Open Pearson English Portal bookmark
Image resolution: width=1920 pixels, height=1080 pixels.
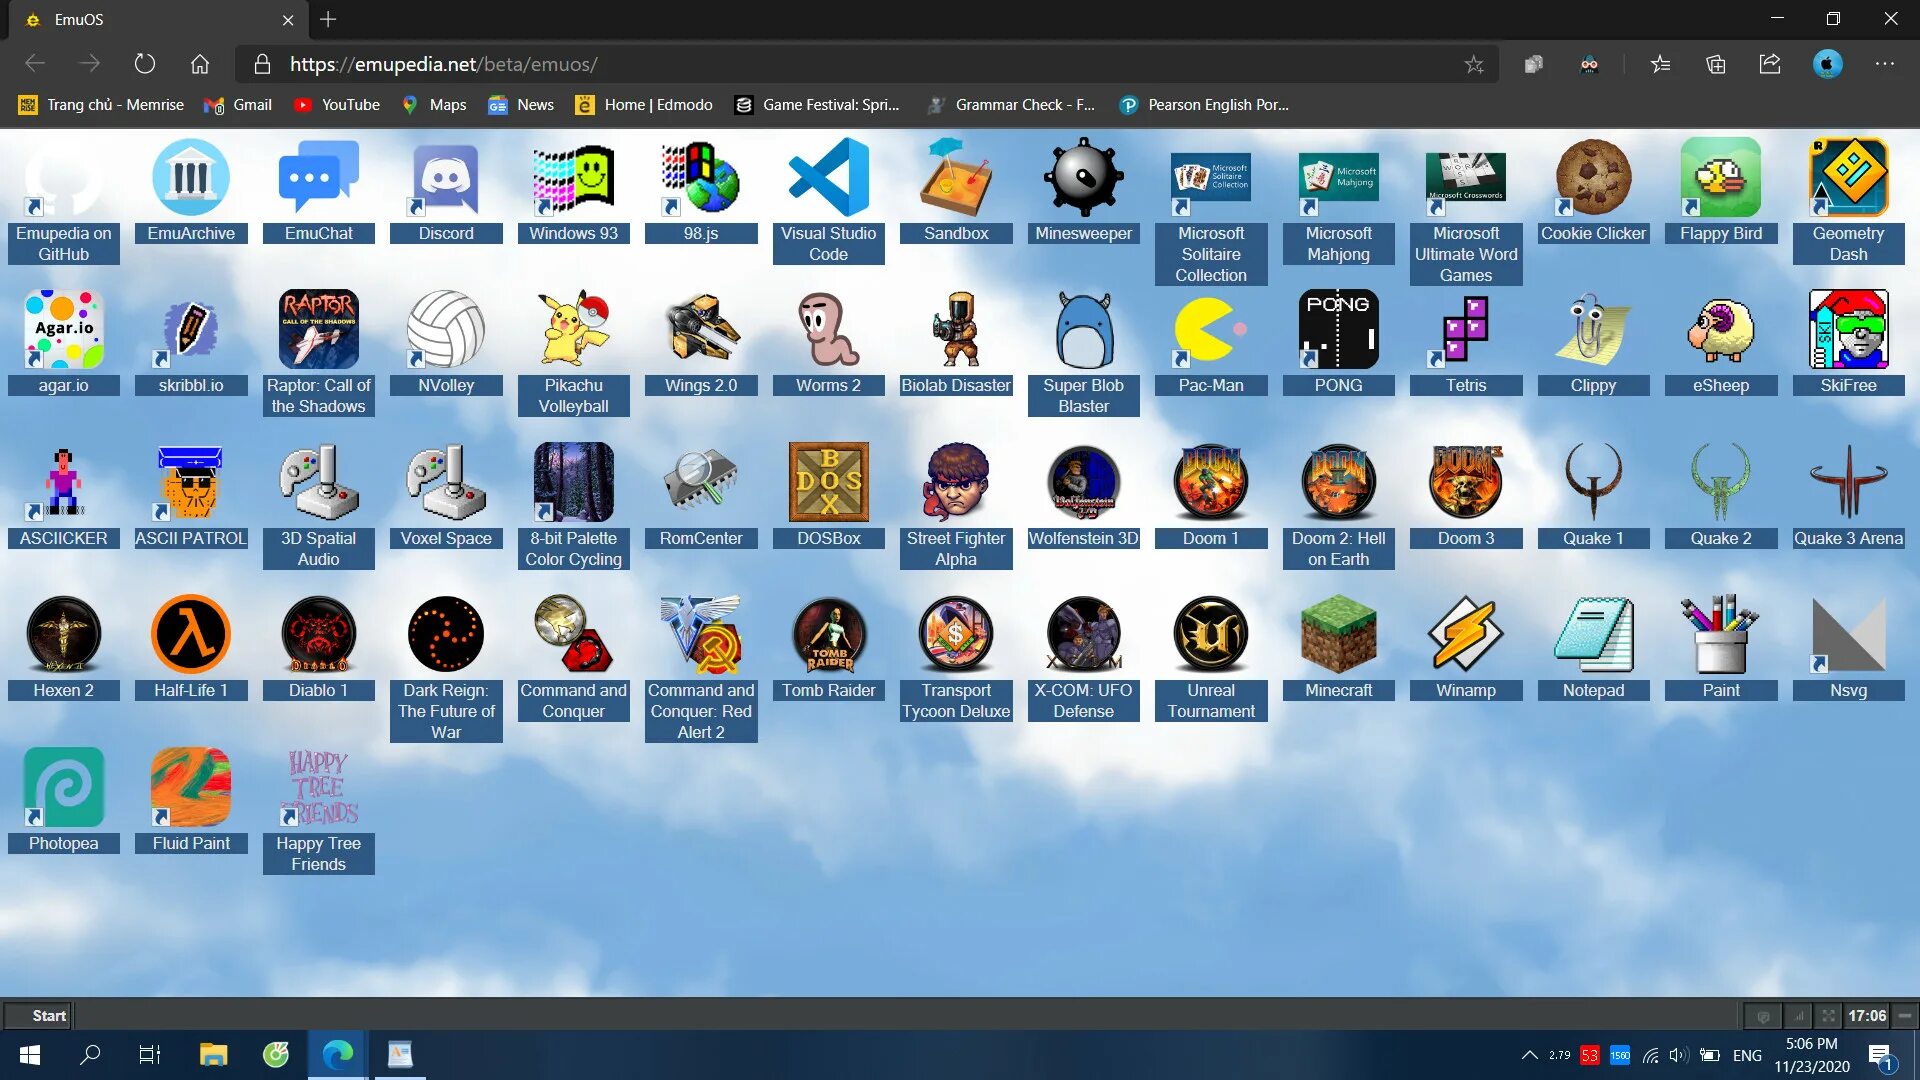point(1204,104)
